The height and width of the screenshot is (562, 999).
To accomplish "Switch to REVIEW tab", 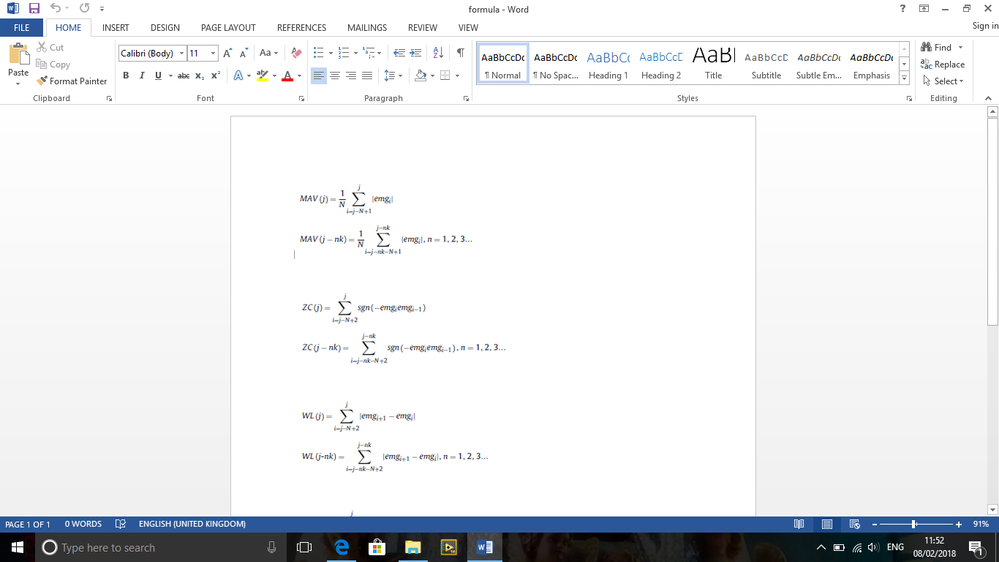I will click(x=422, y=27).
